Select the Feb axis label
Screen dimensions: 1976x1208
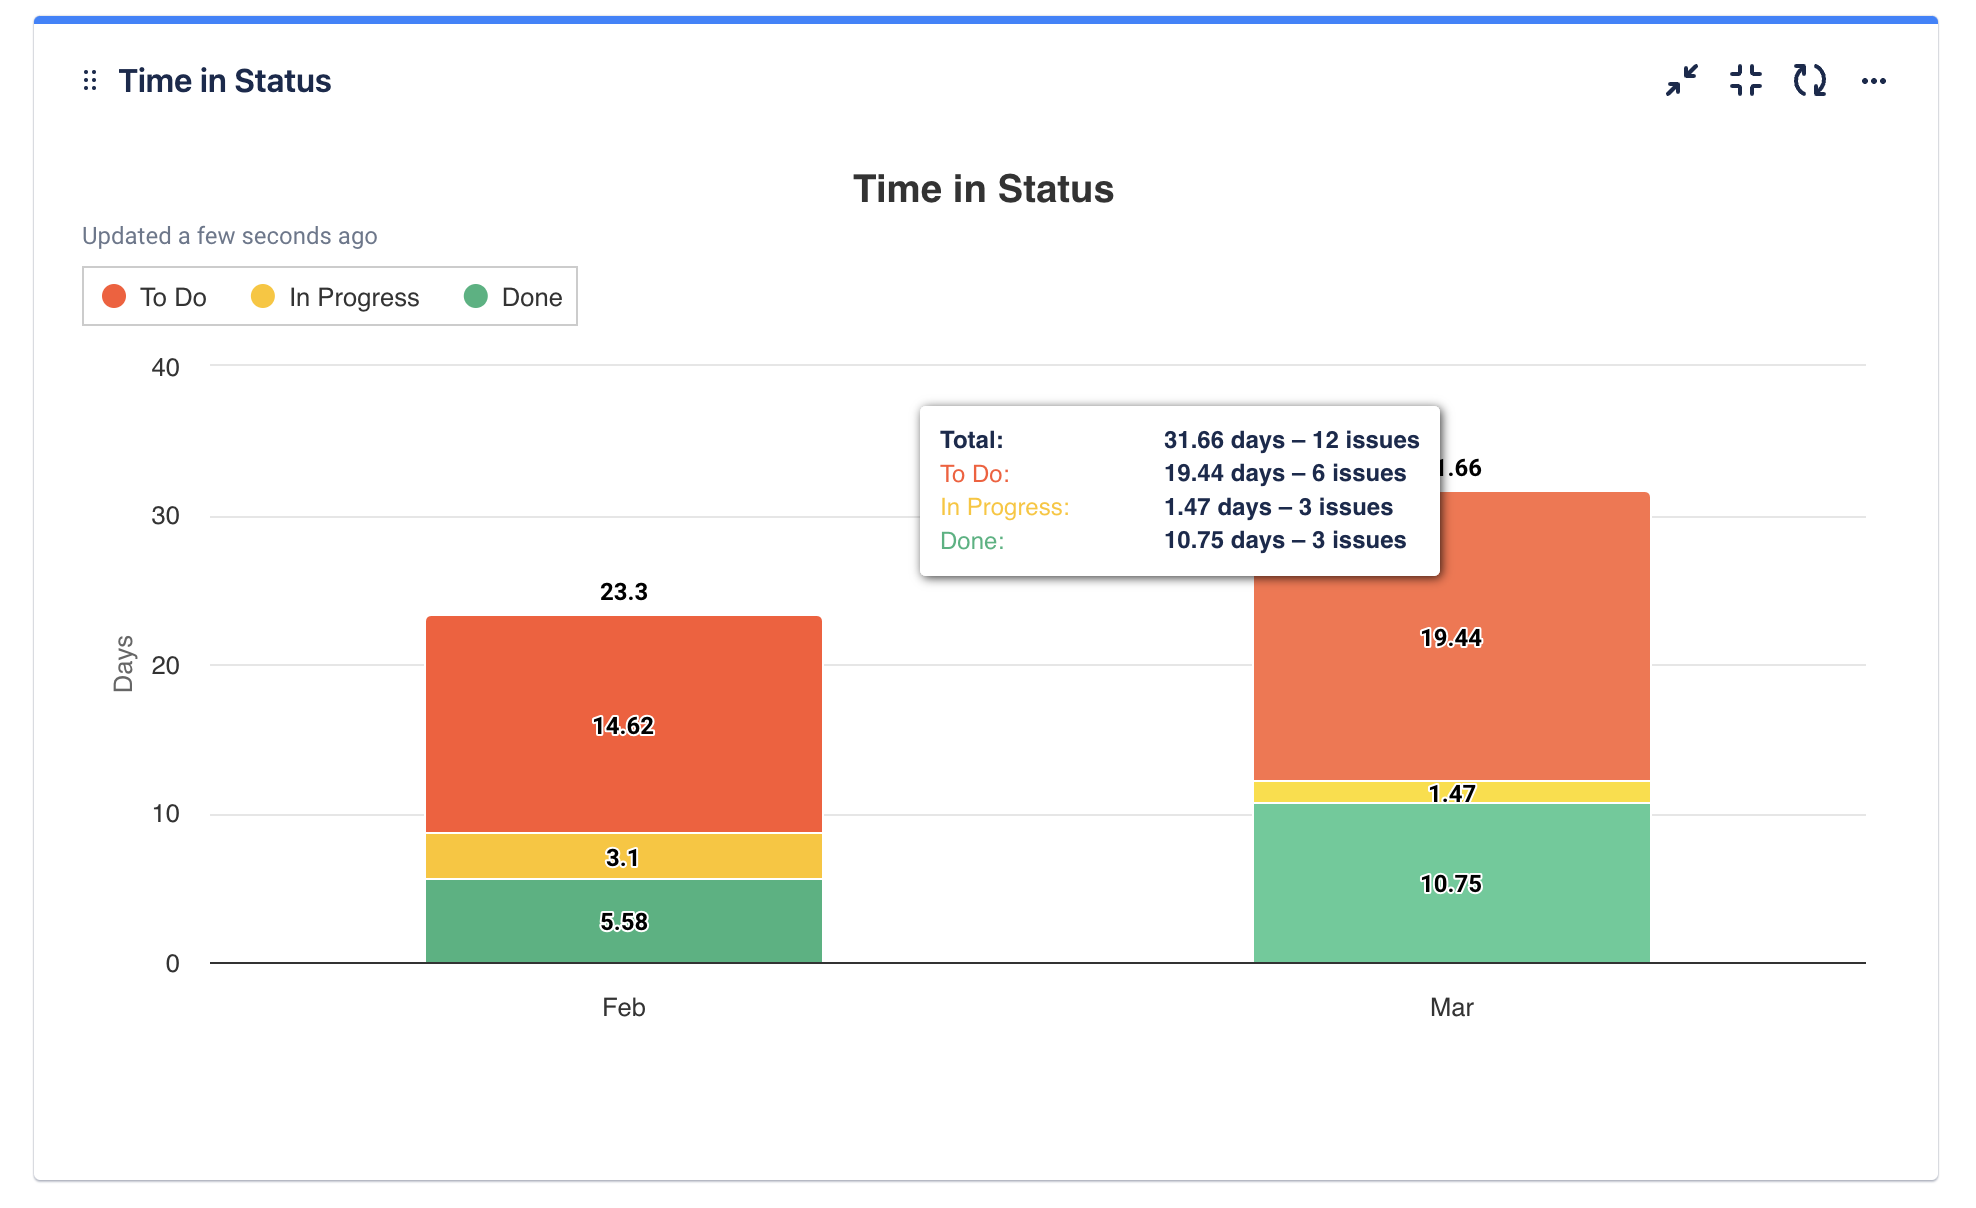coord(623,1007)
